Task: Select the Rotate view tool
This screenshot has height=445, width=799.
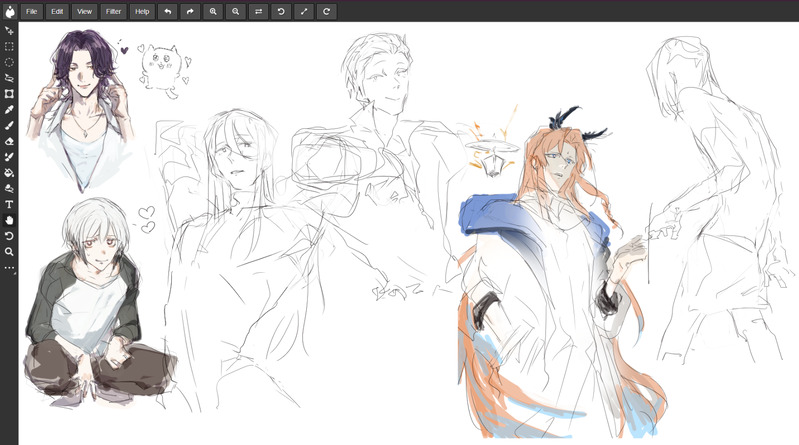Action: point(9,236)
